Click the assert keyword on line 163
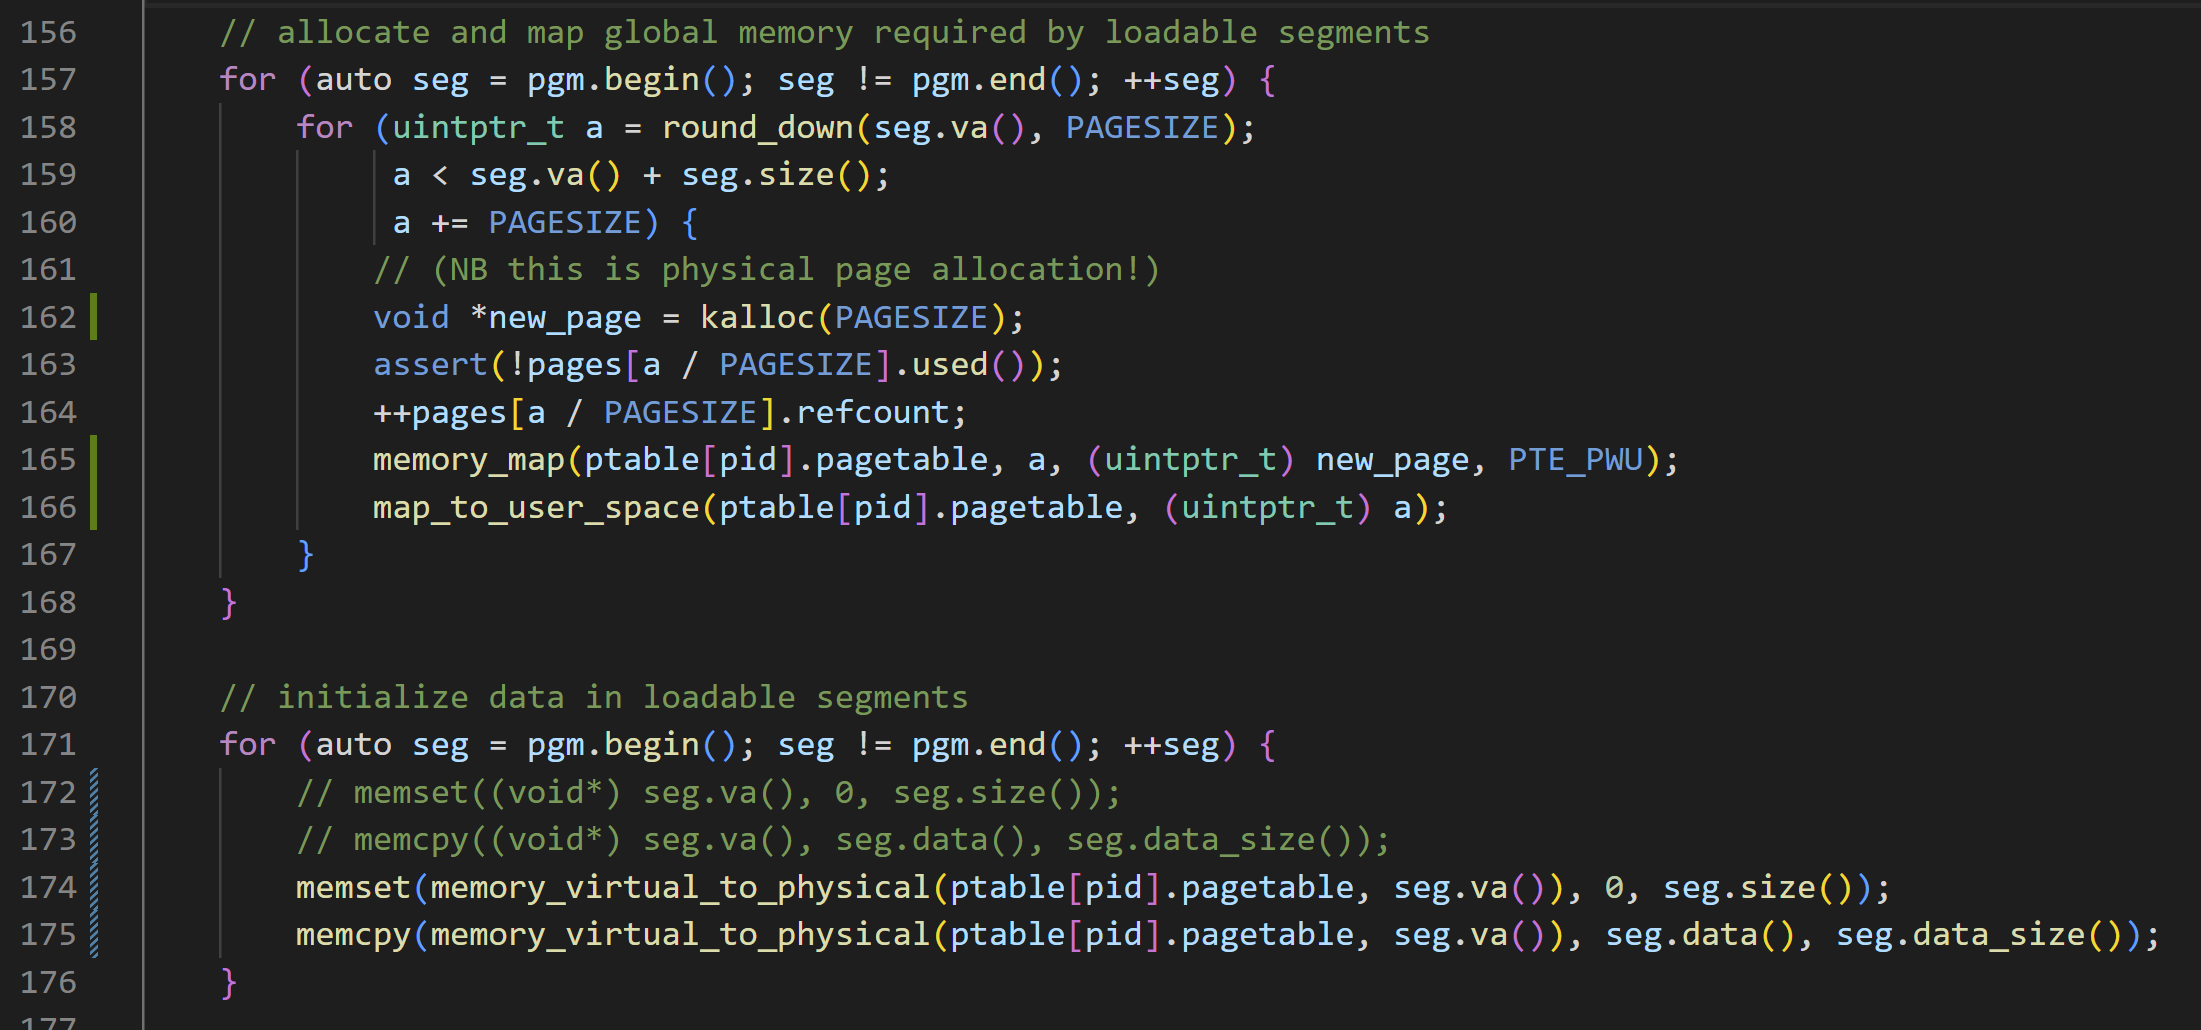 [429, 365]
